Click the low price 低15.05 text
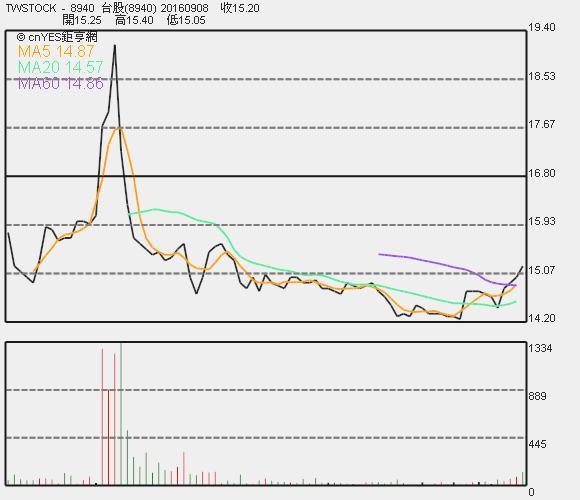Screen dimensions: 580x500 [186, 20]
